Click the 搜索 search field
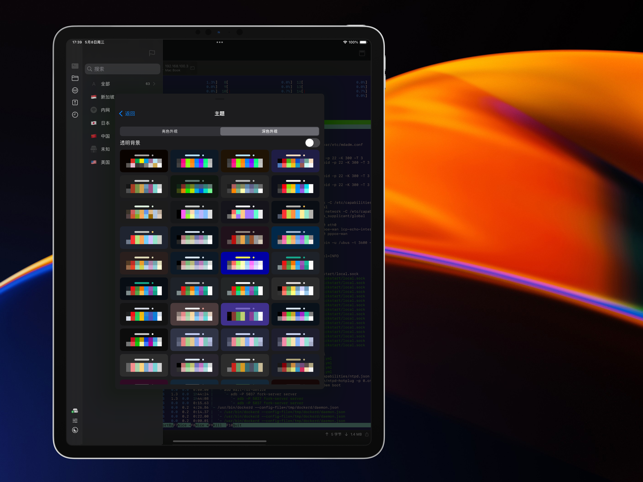Image resolution: width=643 pixels, height=482 pixels. pyautogui.click(x=123, y=69)
